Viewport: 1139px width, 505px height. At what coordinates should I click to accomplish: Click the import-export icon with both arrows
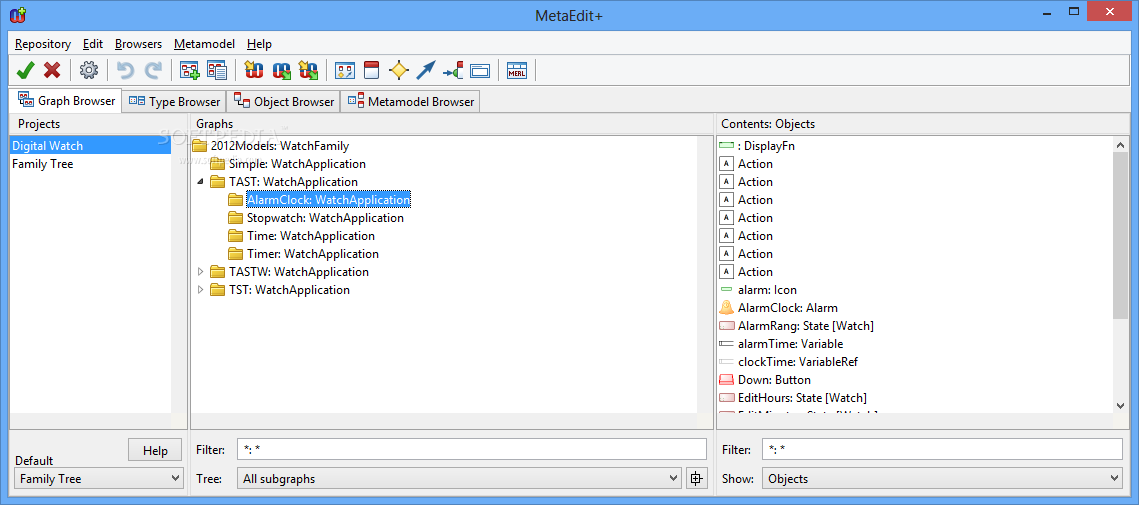pos(308,70)
